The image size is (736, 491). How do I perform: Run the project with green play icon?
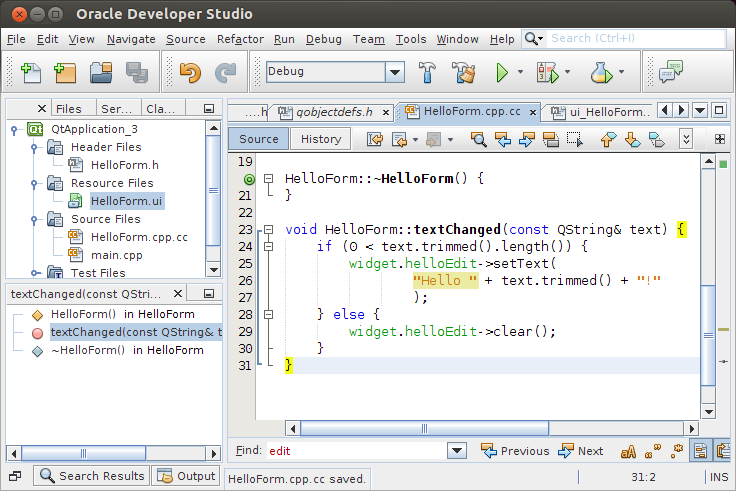(x=503, y=72)
